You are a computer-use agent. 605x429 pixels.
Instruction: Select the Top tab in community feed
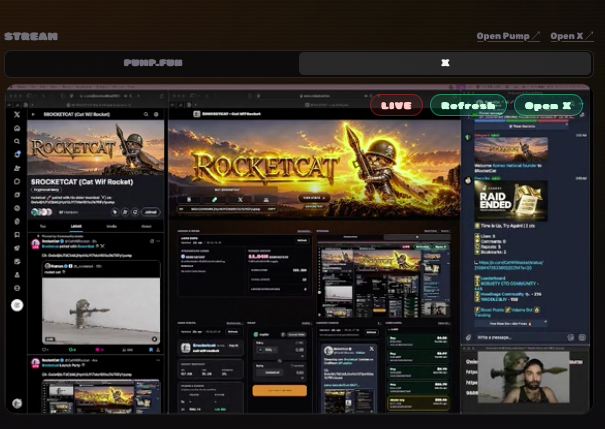(43, 226)
